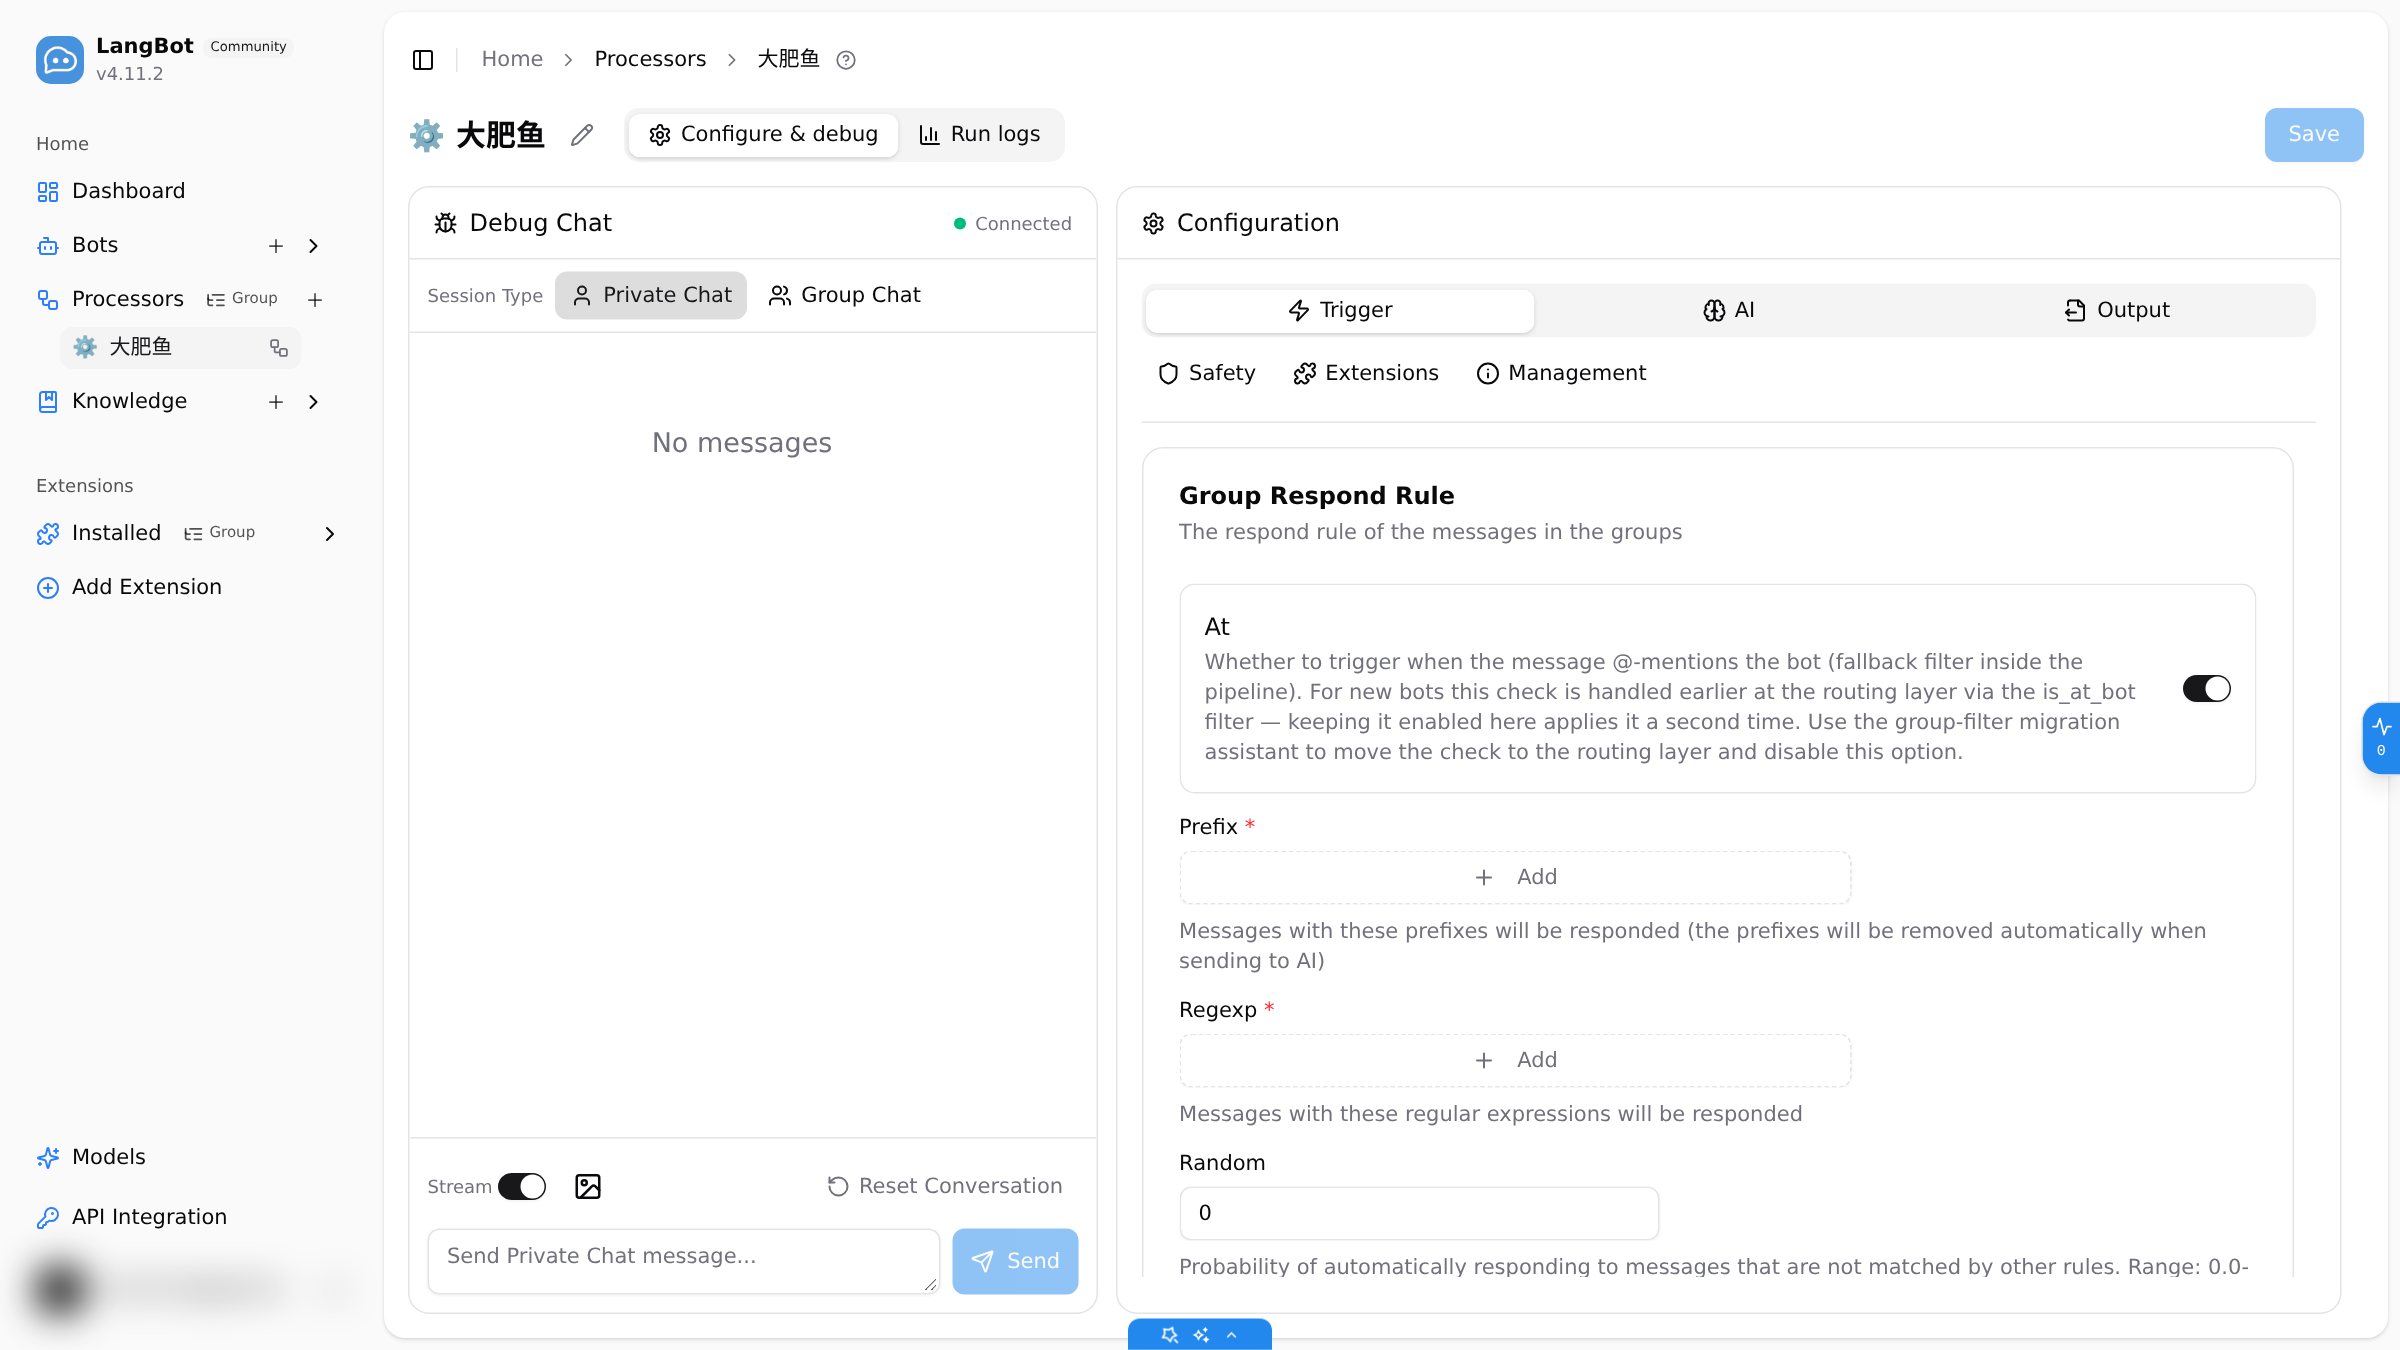Viewport: 2400px width, 1350px height.
Task: Click the pencil edit icon next to 大肥鱼
Action: [x=582, y=135]
